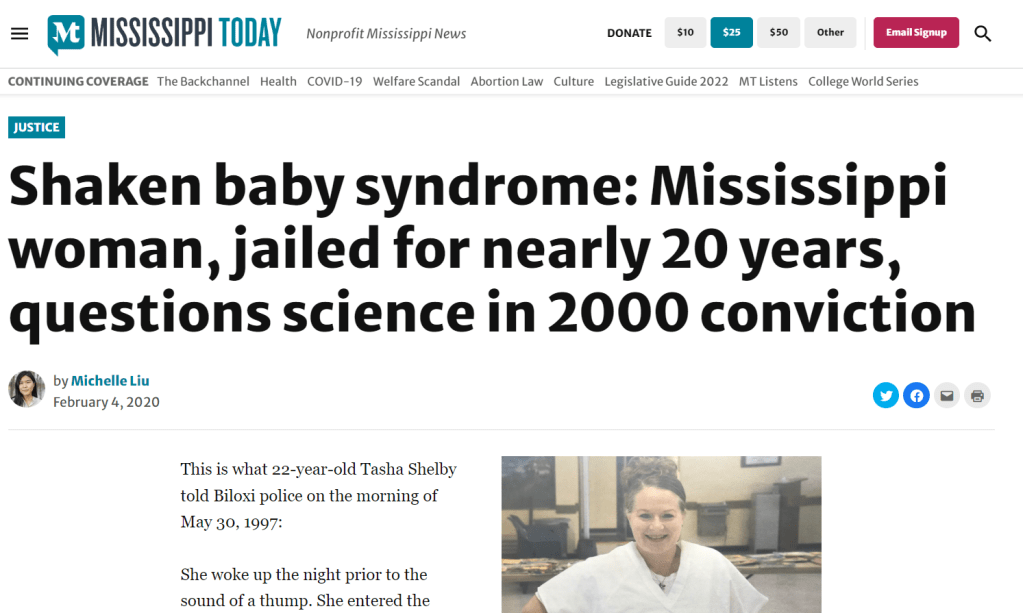Share article via email icon
Image resolution: width=1023 pixels, height=613 pixels.
pos(947,395)
